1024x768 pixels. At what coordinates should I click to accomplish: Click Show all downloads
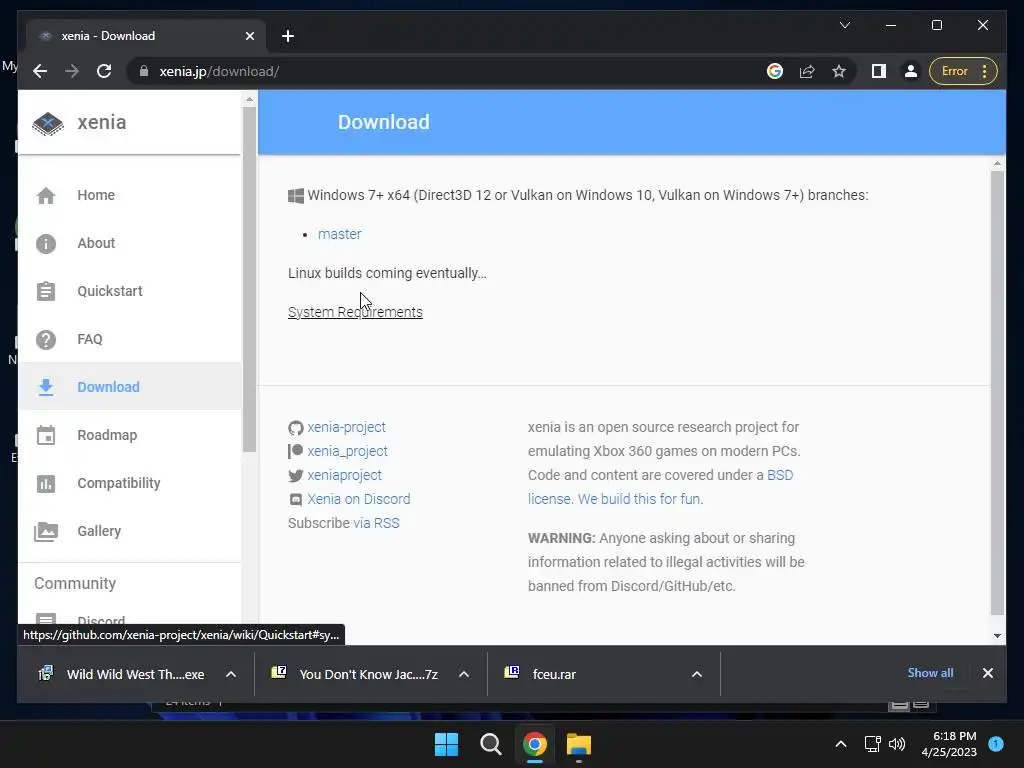(x=930, y=673)
